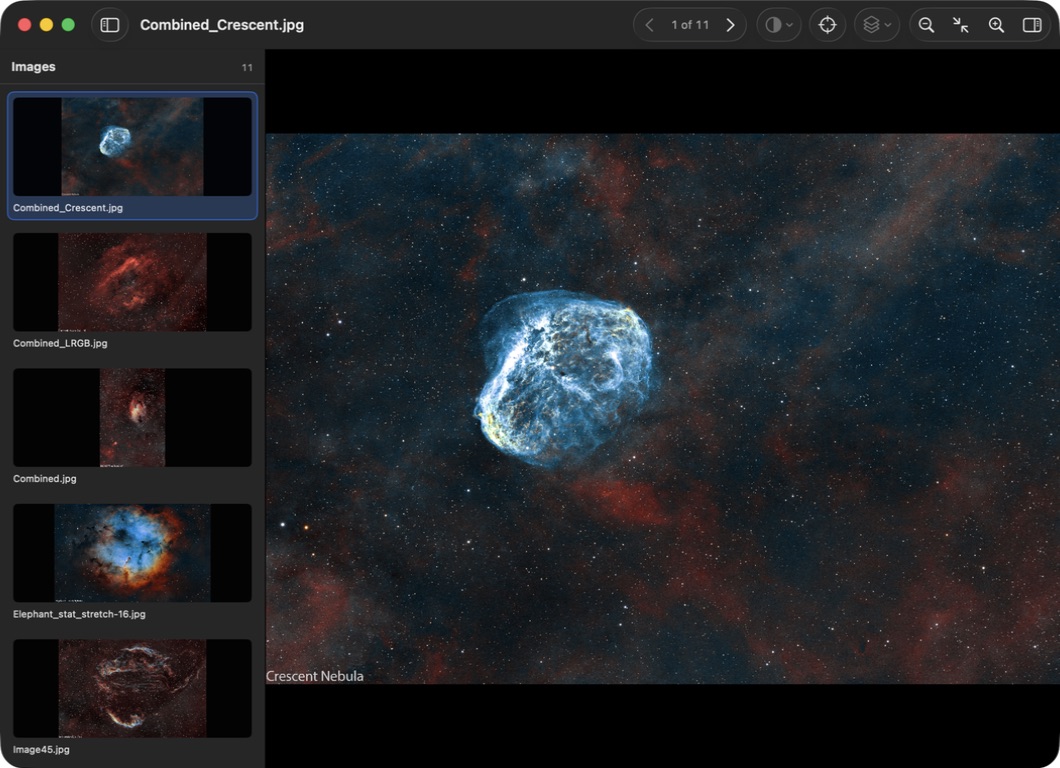Open the half-circle appearance dropdown
The image size is (1060, 768).
click(x=779, y=25)
